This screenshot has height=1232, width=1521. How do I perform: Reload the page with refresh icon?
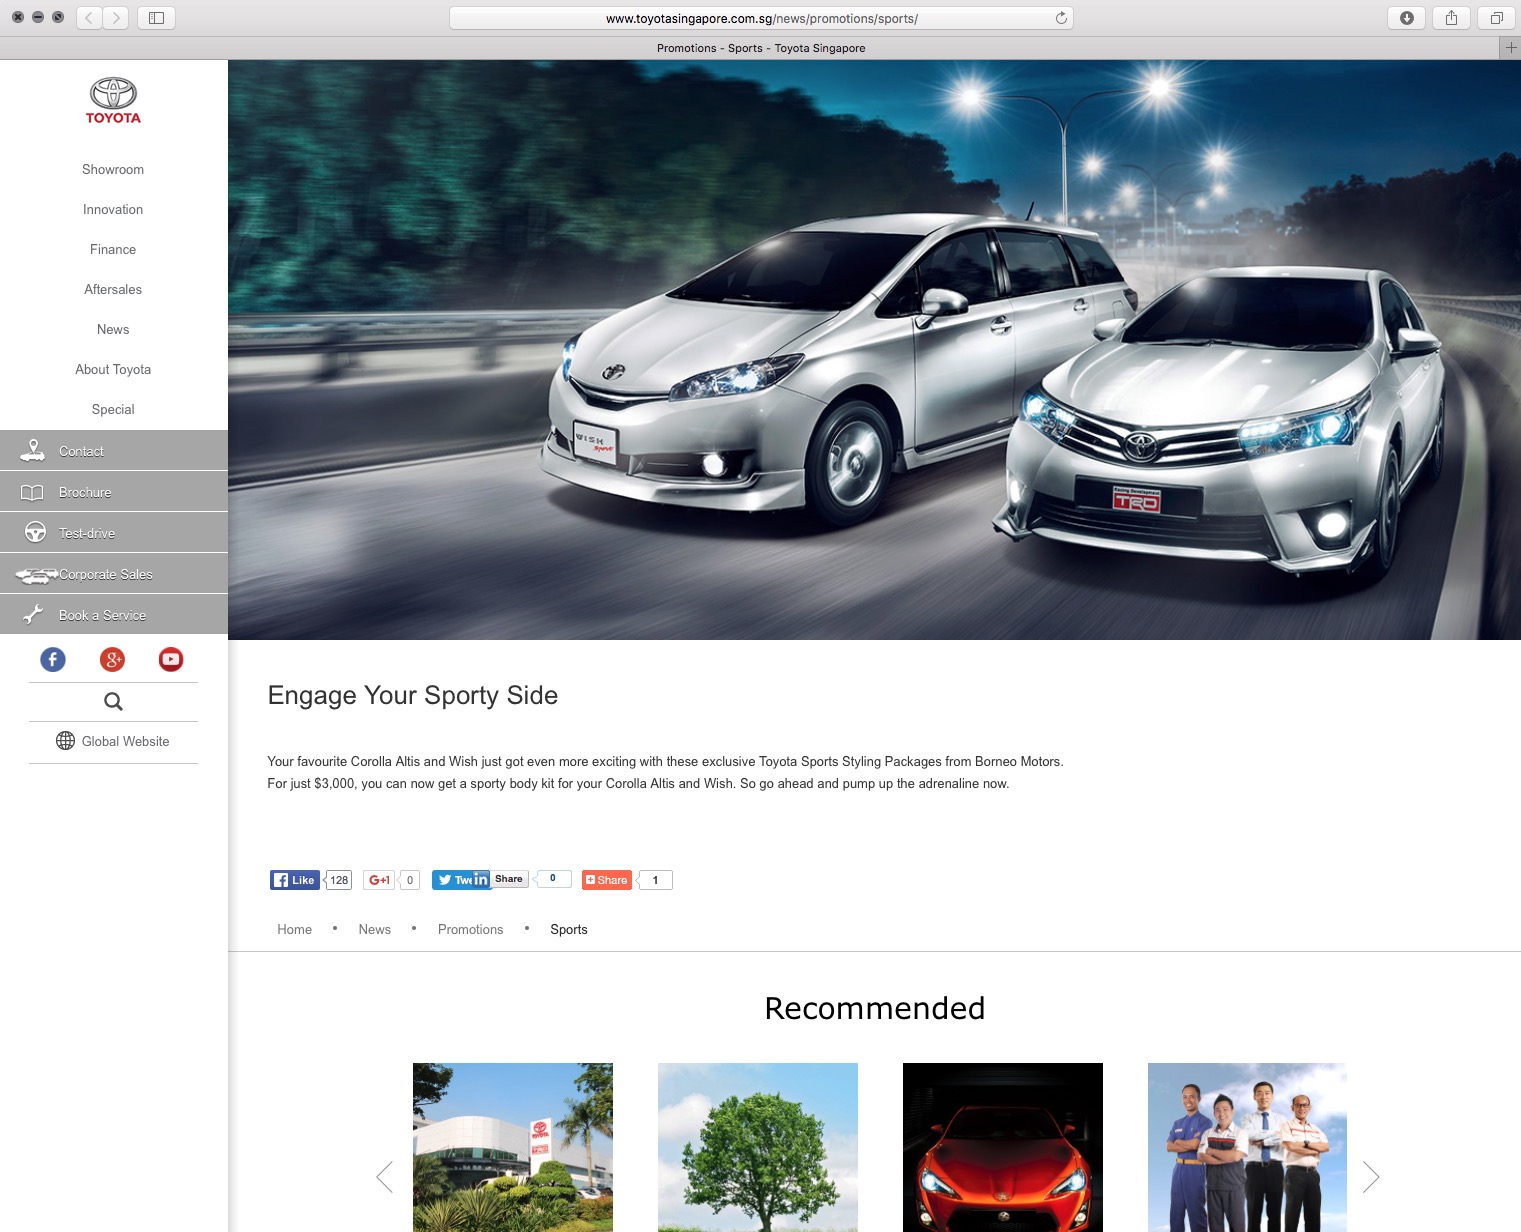pos(1061,18)
